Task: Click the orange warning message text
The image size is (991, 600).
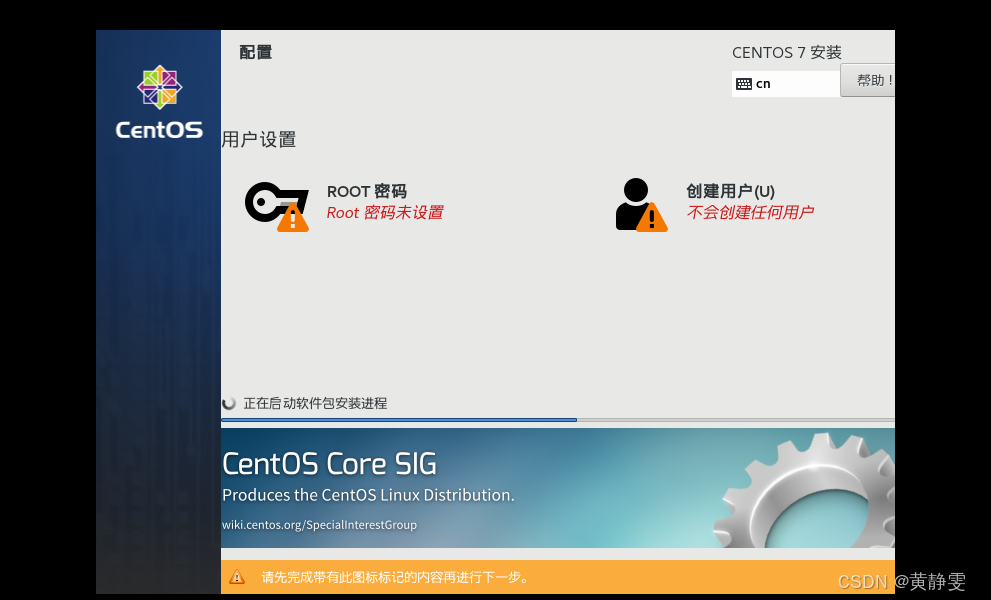Action: (x=395, y=577)
